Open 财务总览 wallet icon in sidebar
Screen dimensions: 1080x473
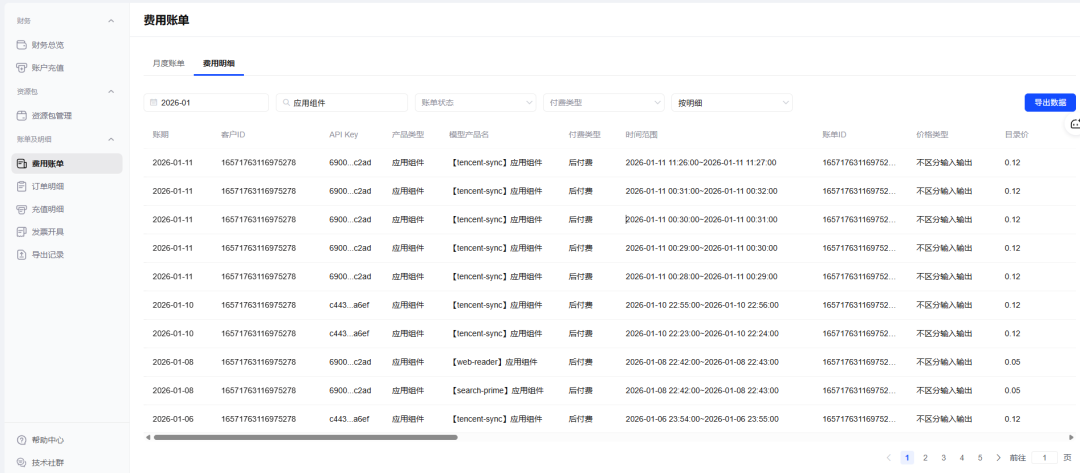[x=22, y=45]
